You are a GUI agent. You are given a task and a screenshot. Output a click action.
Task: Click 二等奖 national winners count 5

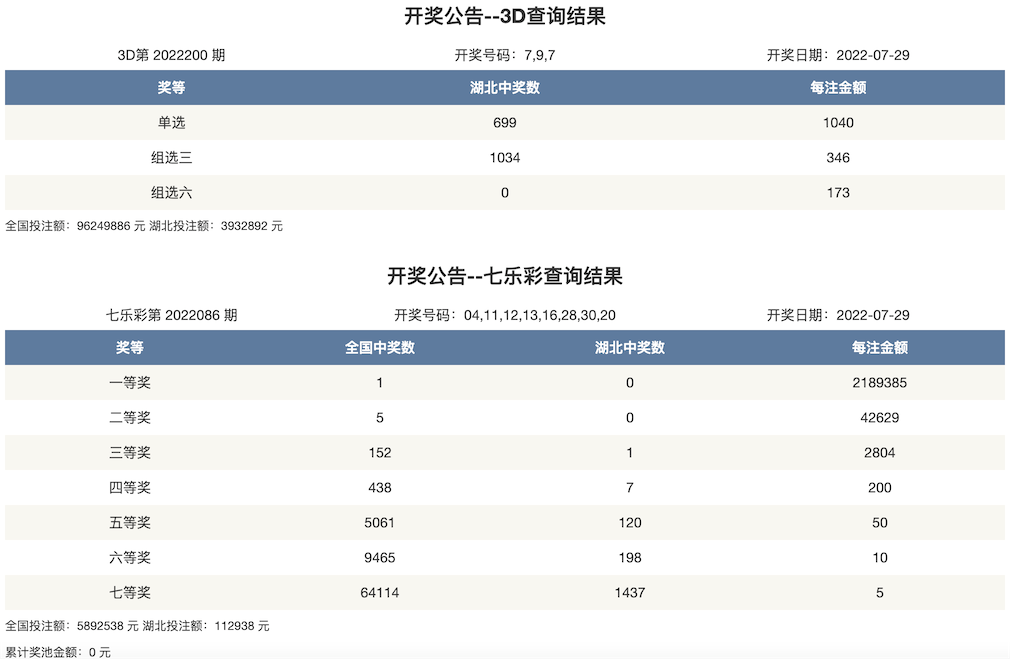point(379,417)
